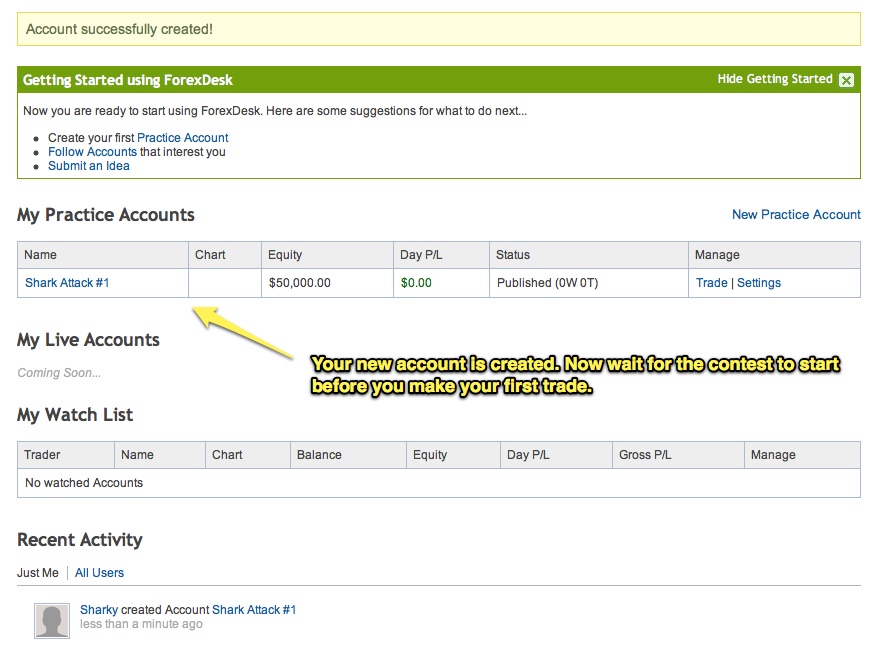This screenshot has width=890, height=664.
Task: Open Shark Attack #1 in Recent Activity
Action: coord(254,610)
